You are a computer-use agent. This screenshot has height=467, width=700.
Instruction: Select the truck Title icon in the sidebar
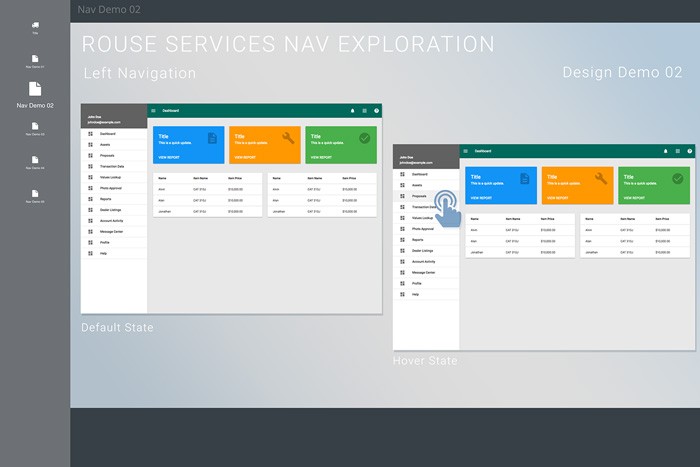(35, 26)
